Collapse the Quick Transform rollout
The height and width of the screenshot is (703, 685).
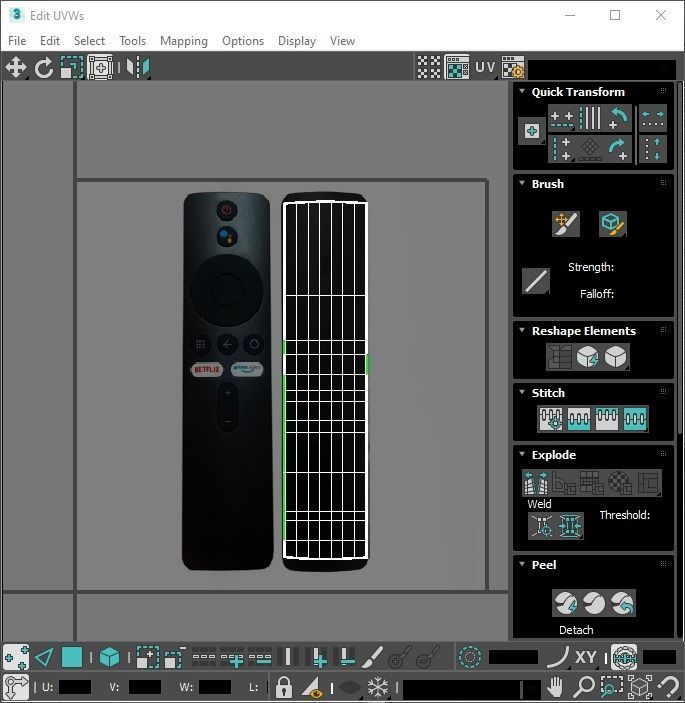tap(522, 91)
